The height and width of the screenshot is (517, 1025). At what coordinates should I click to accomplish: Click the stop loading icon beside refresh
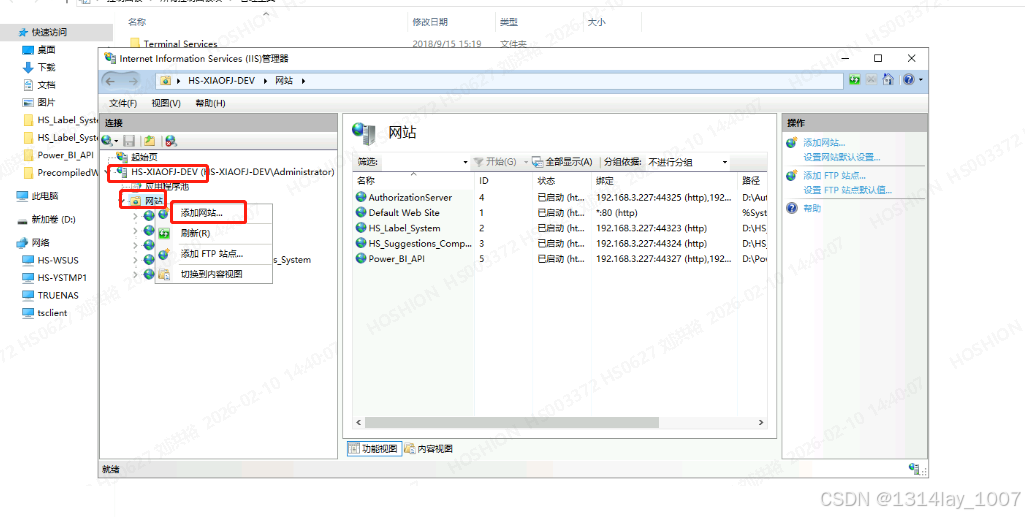click(x=871, y=80)
